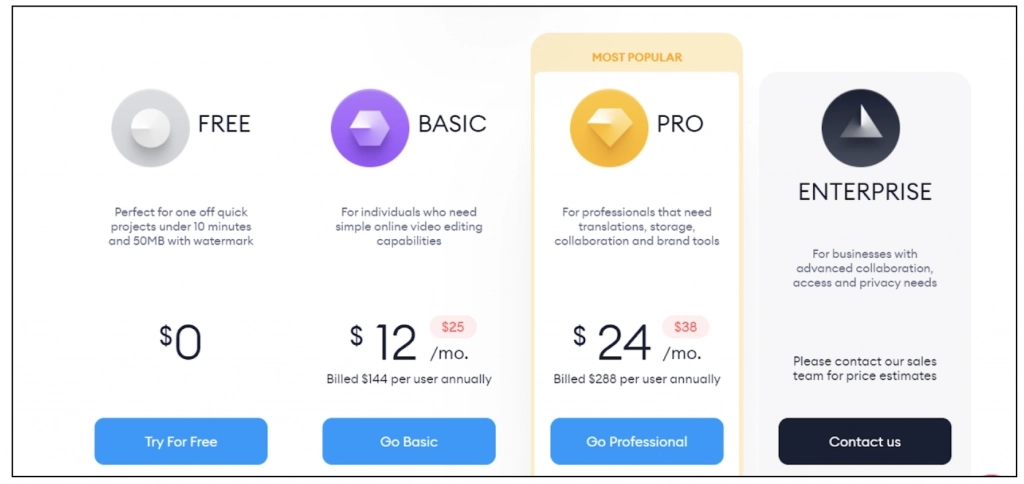Click the $0 price of Free plan
Screen dimensions: 1024x484
181,343
